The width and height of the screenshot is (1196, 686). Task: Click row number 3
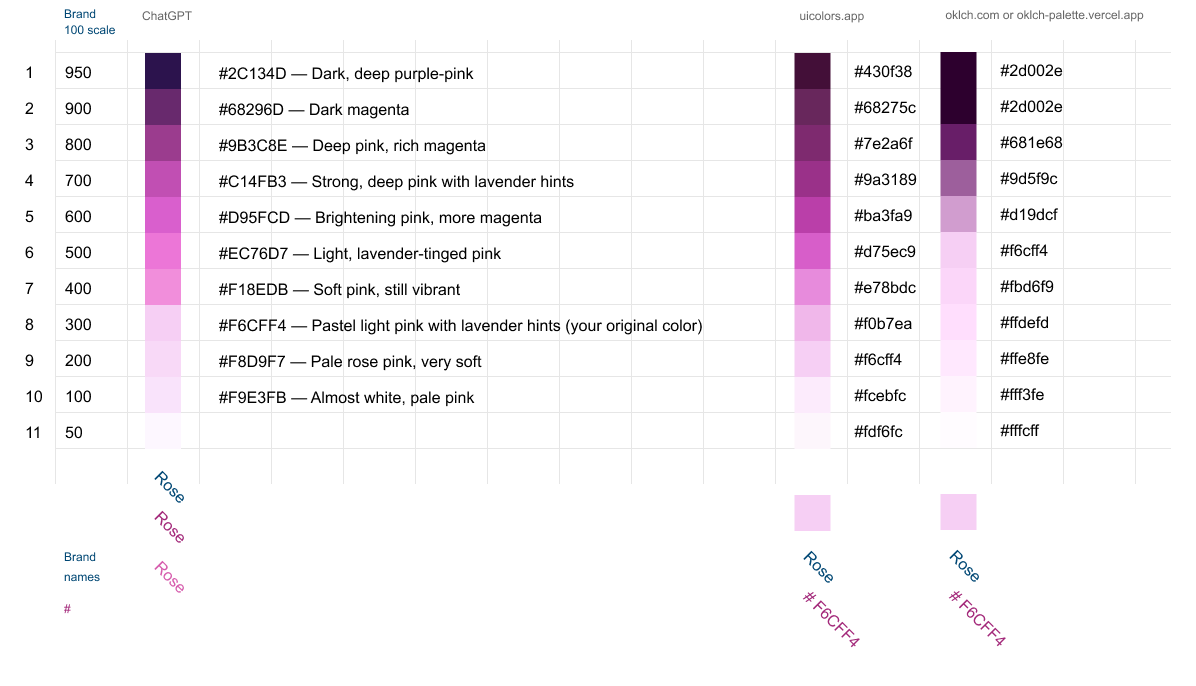point(30,144)
